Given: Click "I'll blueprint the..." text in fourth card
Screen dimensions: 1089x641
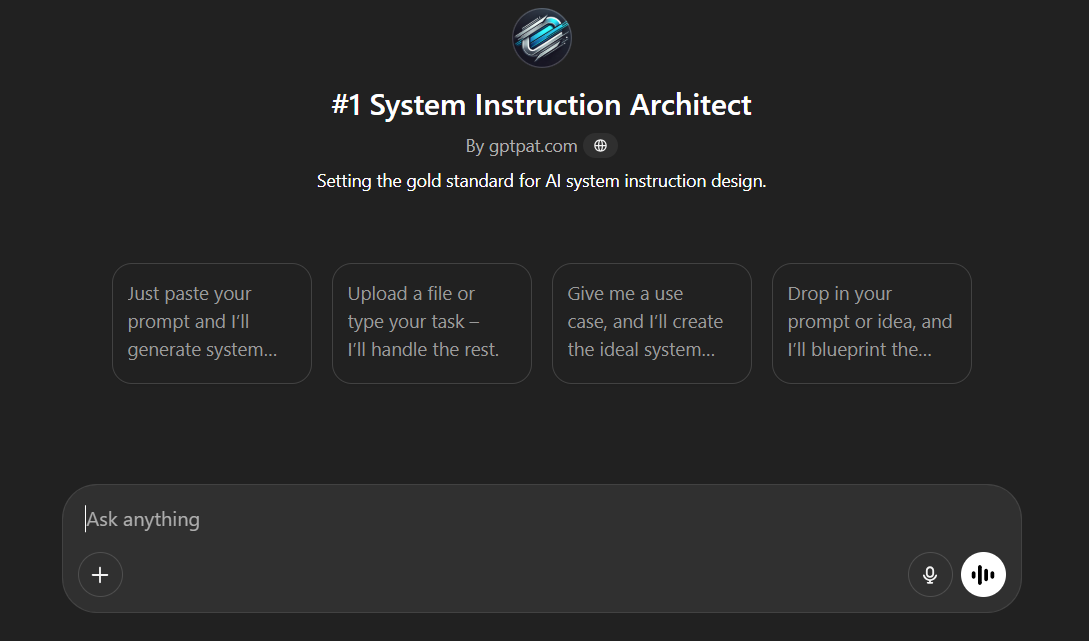Looking at the screenshot, I should (860, 350).
